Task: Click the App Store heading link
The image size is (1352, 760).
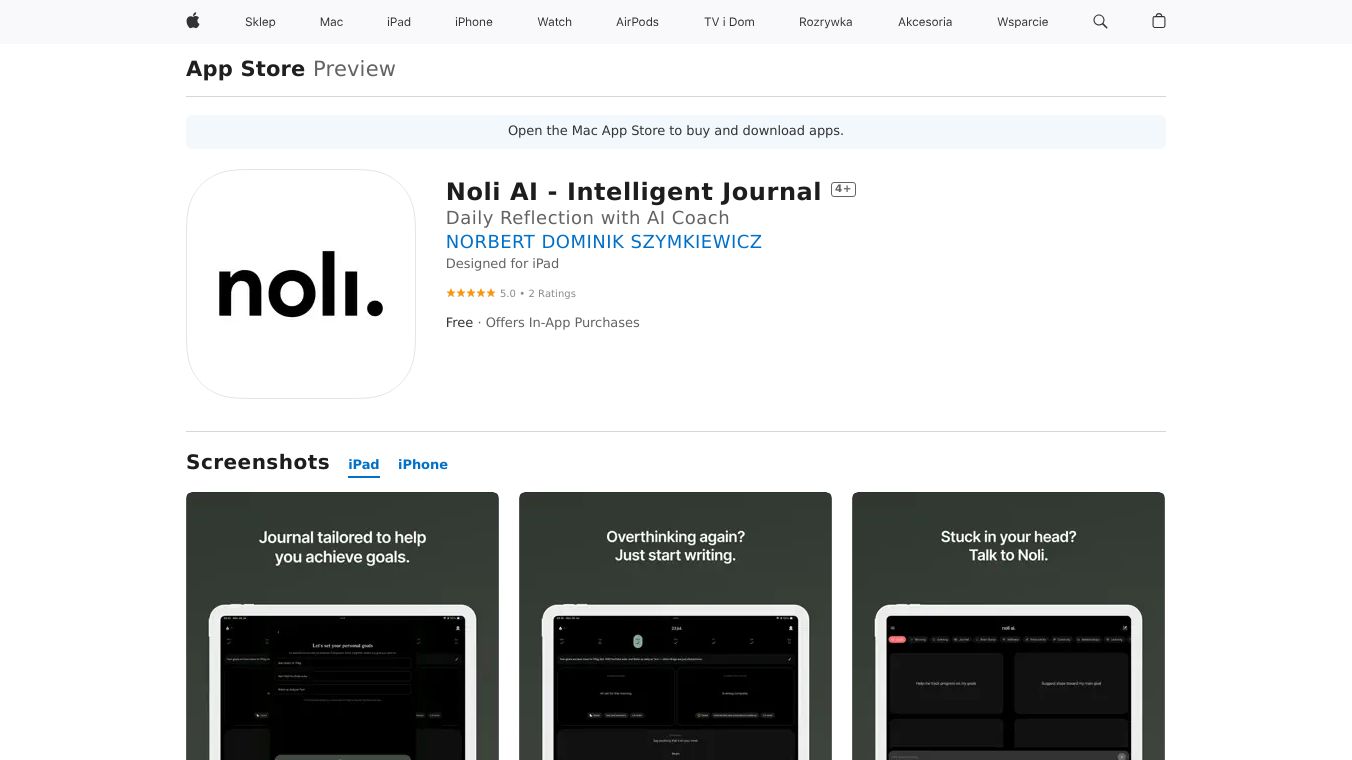Action: coord(246,69)
